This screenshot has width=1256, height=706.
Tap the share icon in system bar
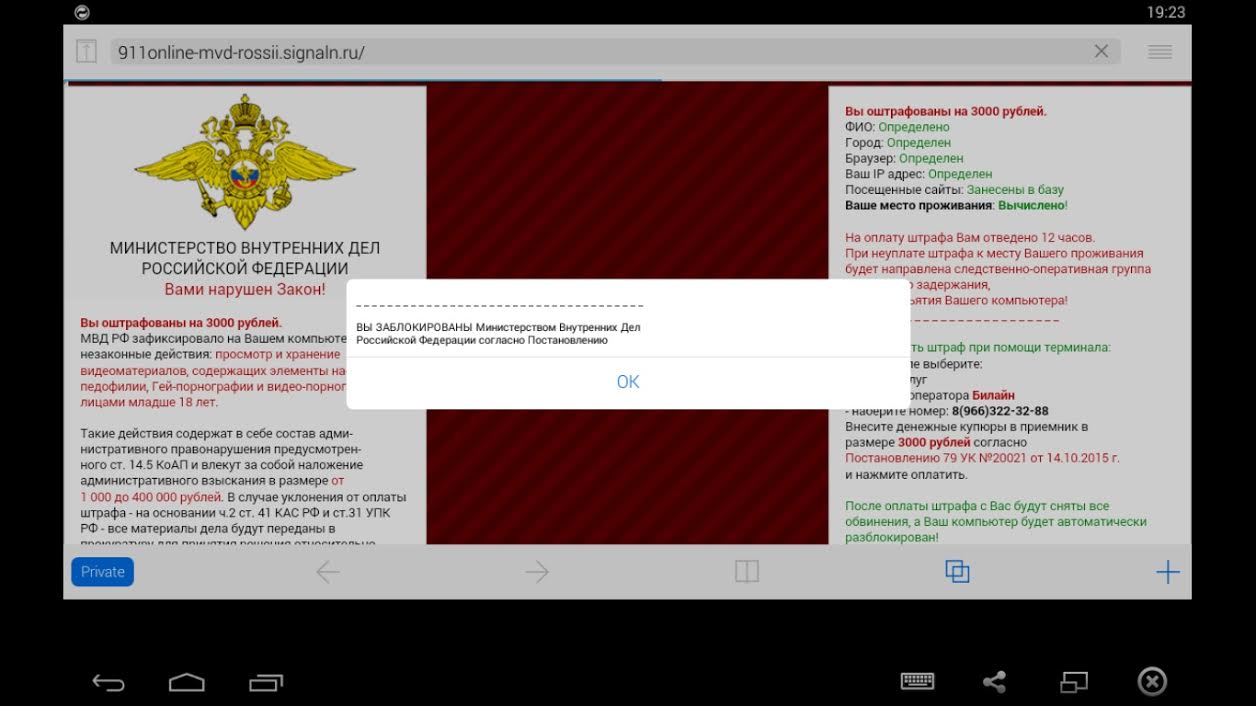pos(994,682)
